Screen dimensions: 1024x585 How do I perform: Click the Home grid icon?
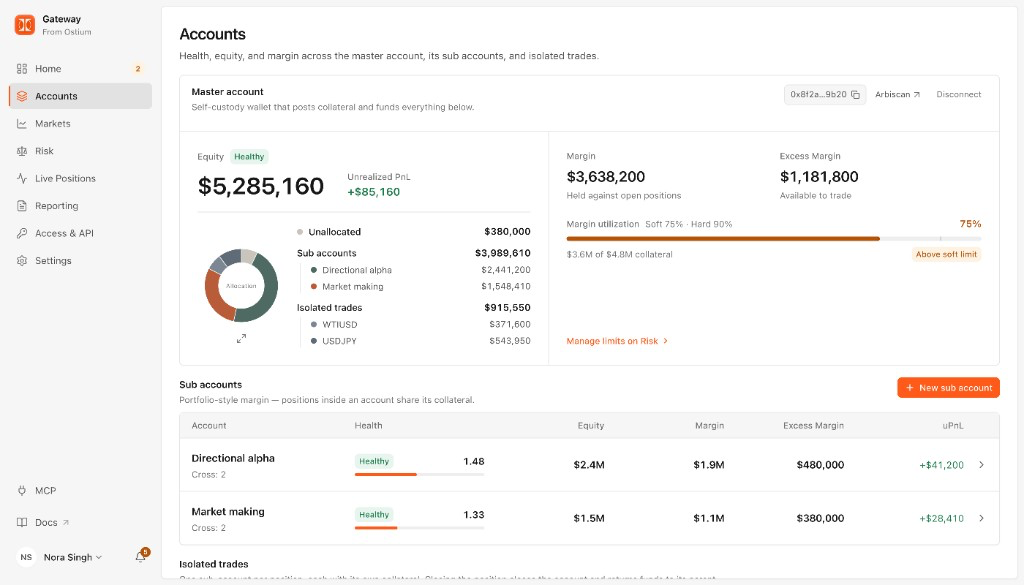pos(22,69)
